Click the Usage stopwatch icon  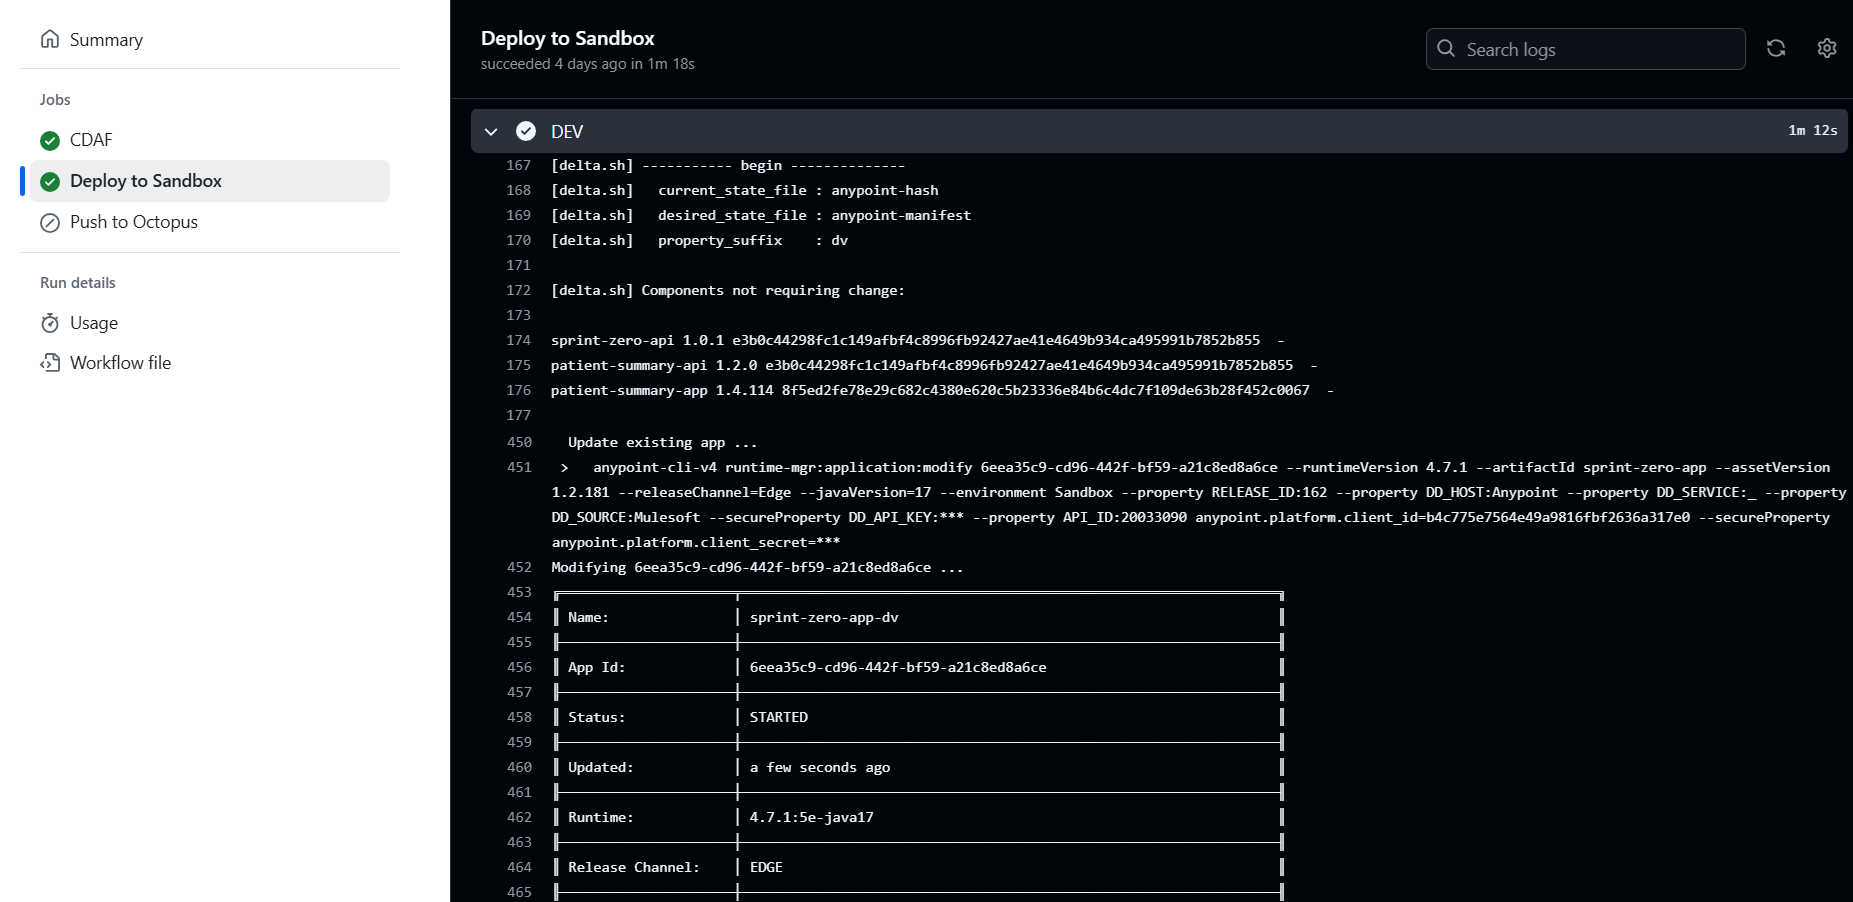point(50,323)
